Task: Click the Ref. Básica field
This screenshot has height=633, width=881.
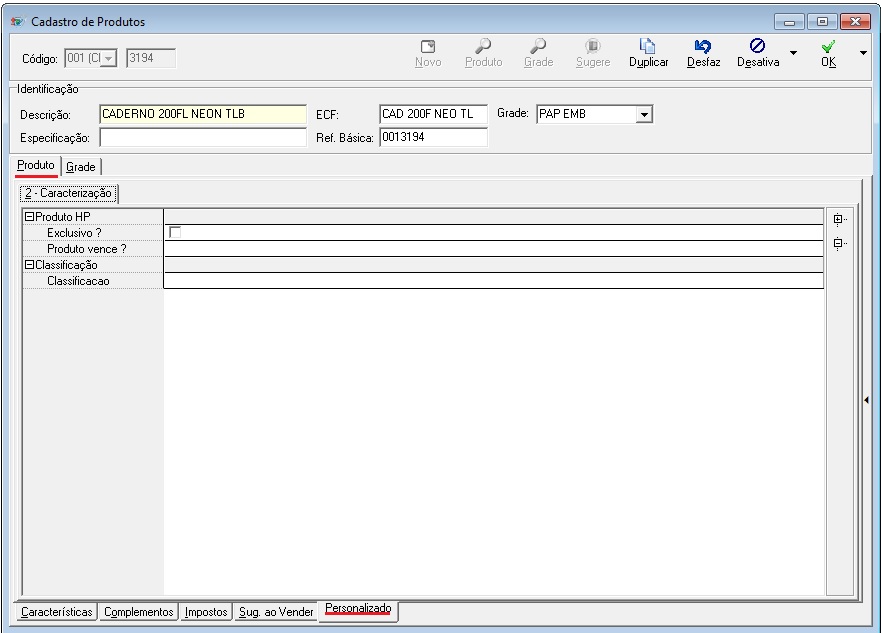Action: (x=433, y=138)
